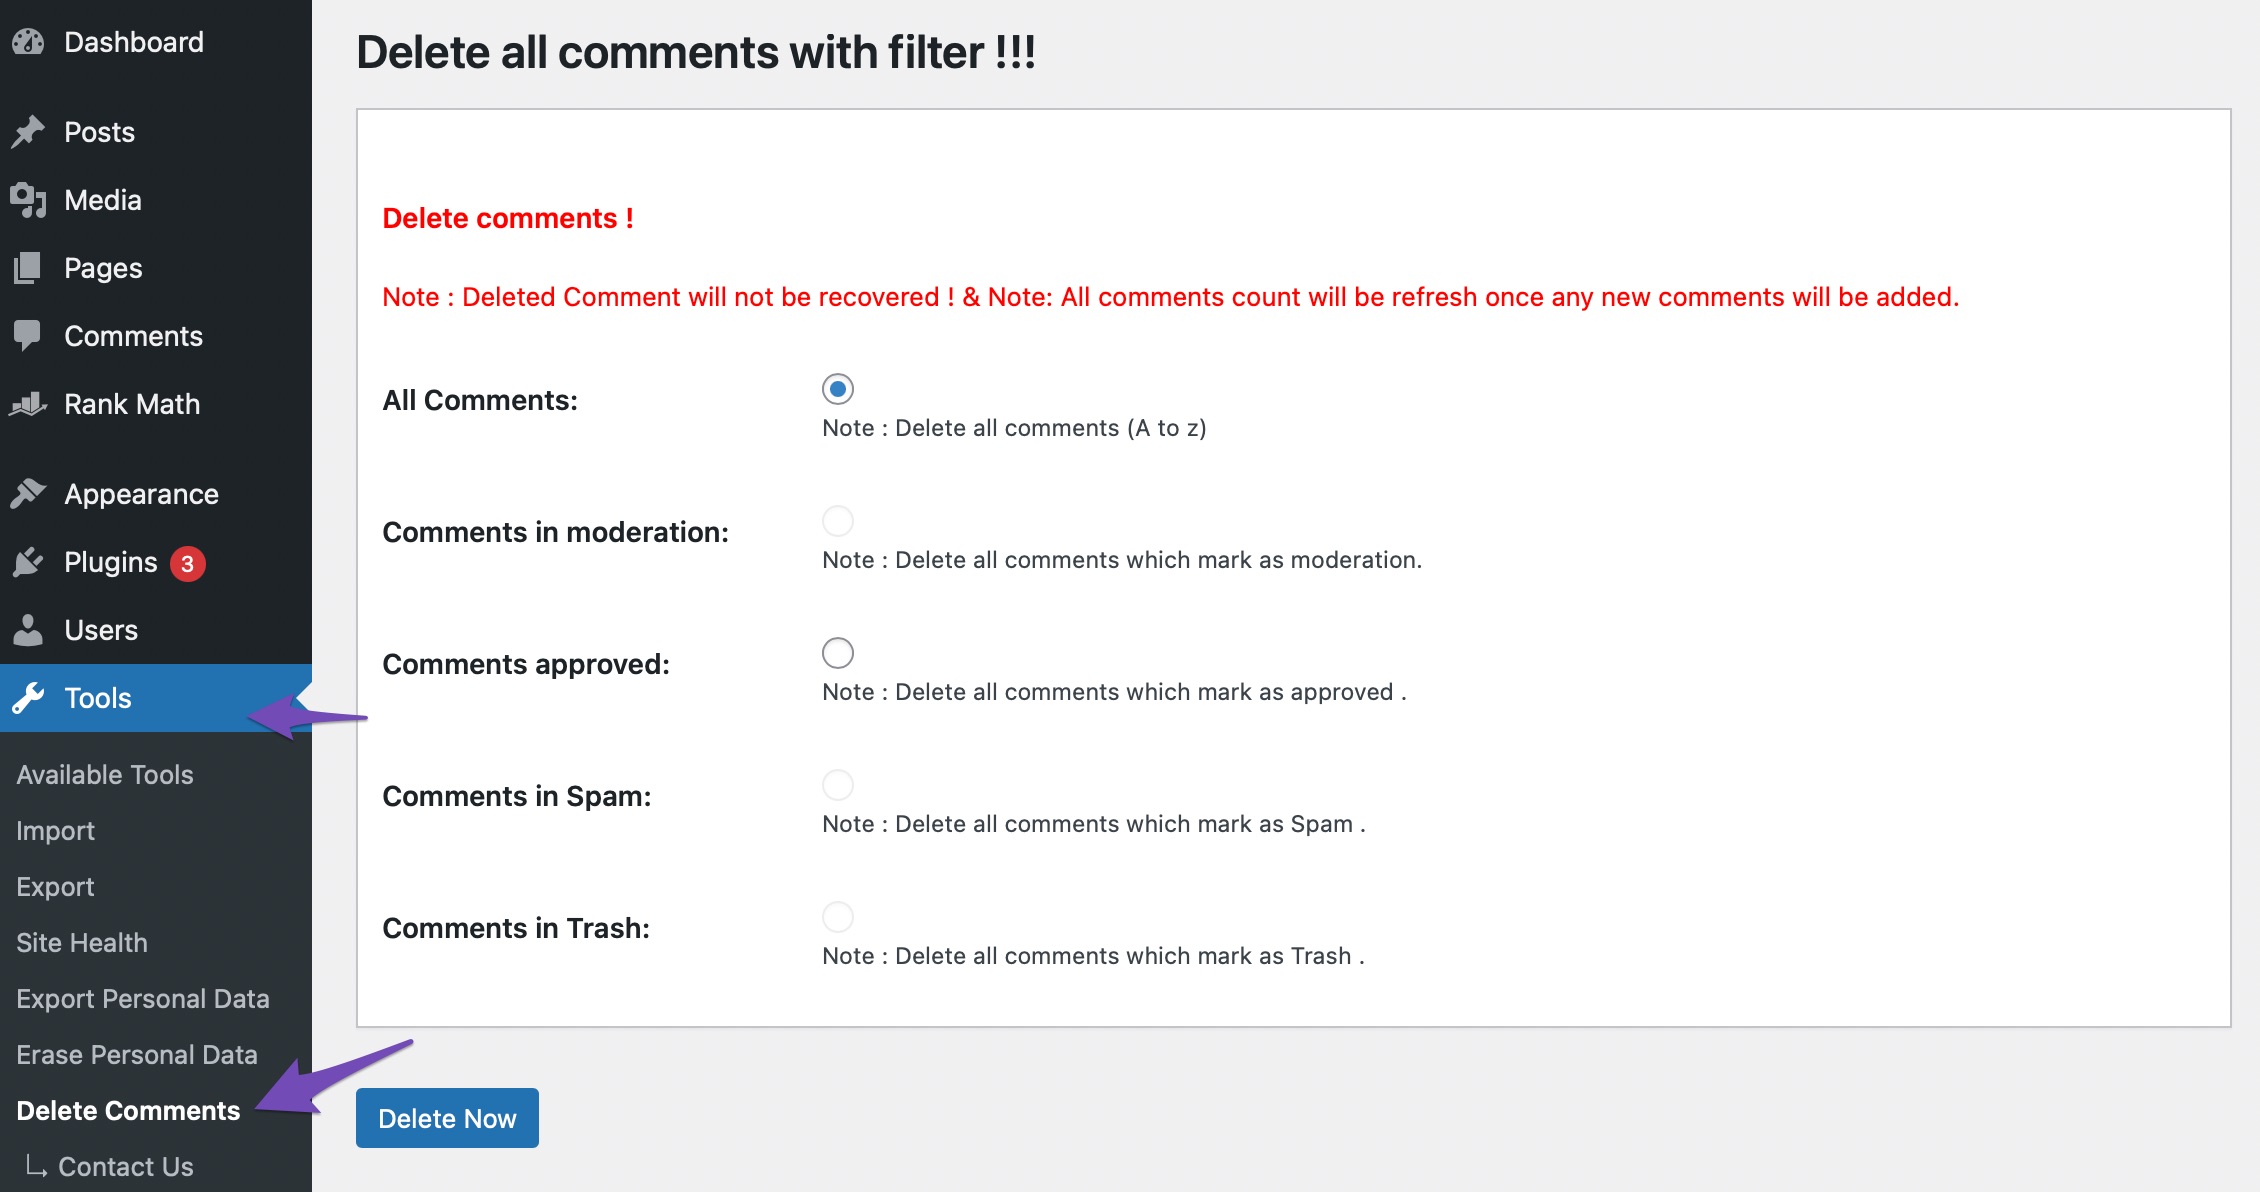Select the All Comments radio button
The width and height of the screenshot is (2260, 1192).
pos(837,387)
